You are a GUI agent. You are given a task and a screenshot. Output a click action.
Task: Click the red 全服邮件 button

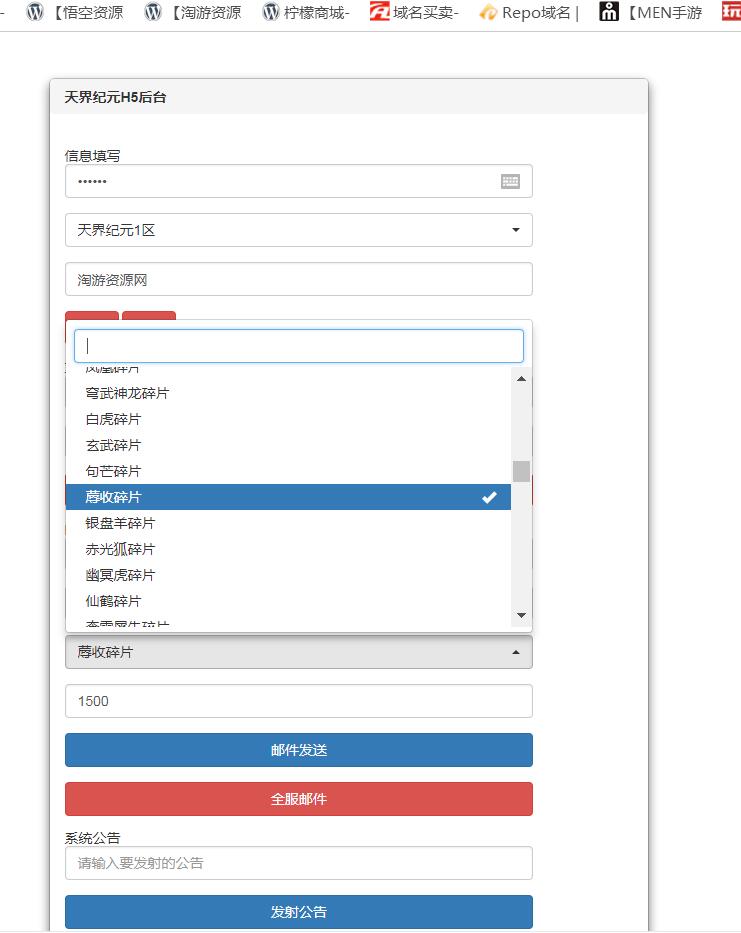click(298, 799)
